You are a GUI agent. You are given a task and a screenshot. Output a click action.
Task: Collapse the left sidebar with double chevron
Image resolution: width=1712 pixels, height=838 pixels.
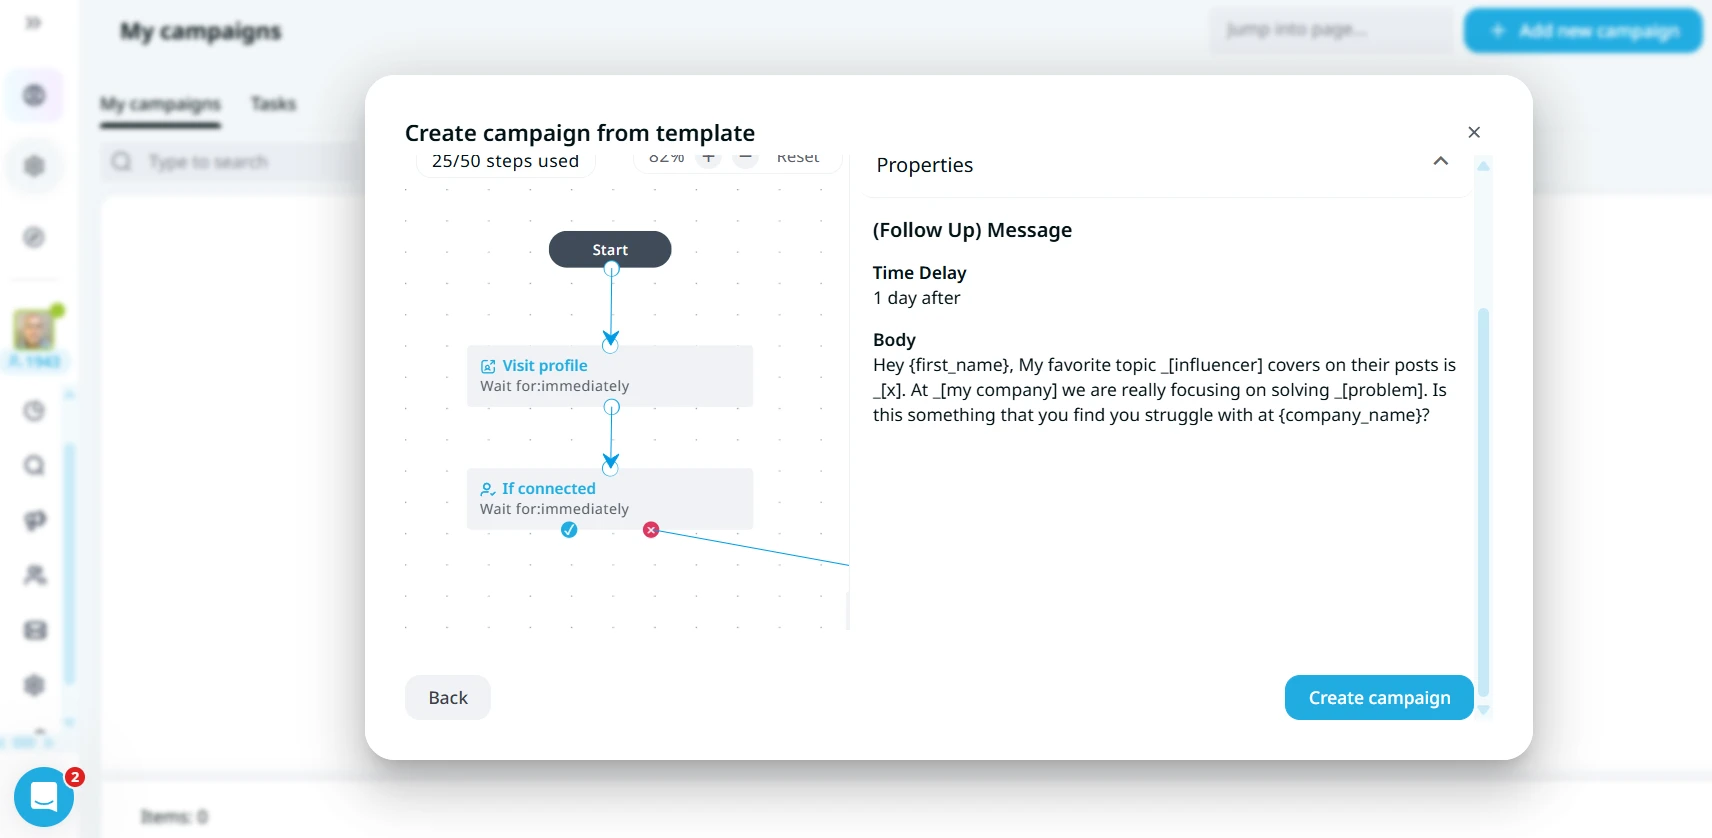tap(33, 22)
